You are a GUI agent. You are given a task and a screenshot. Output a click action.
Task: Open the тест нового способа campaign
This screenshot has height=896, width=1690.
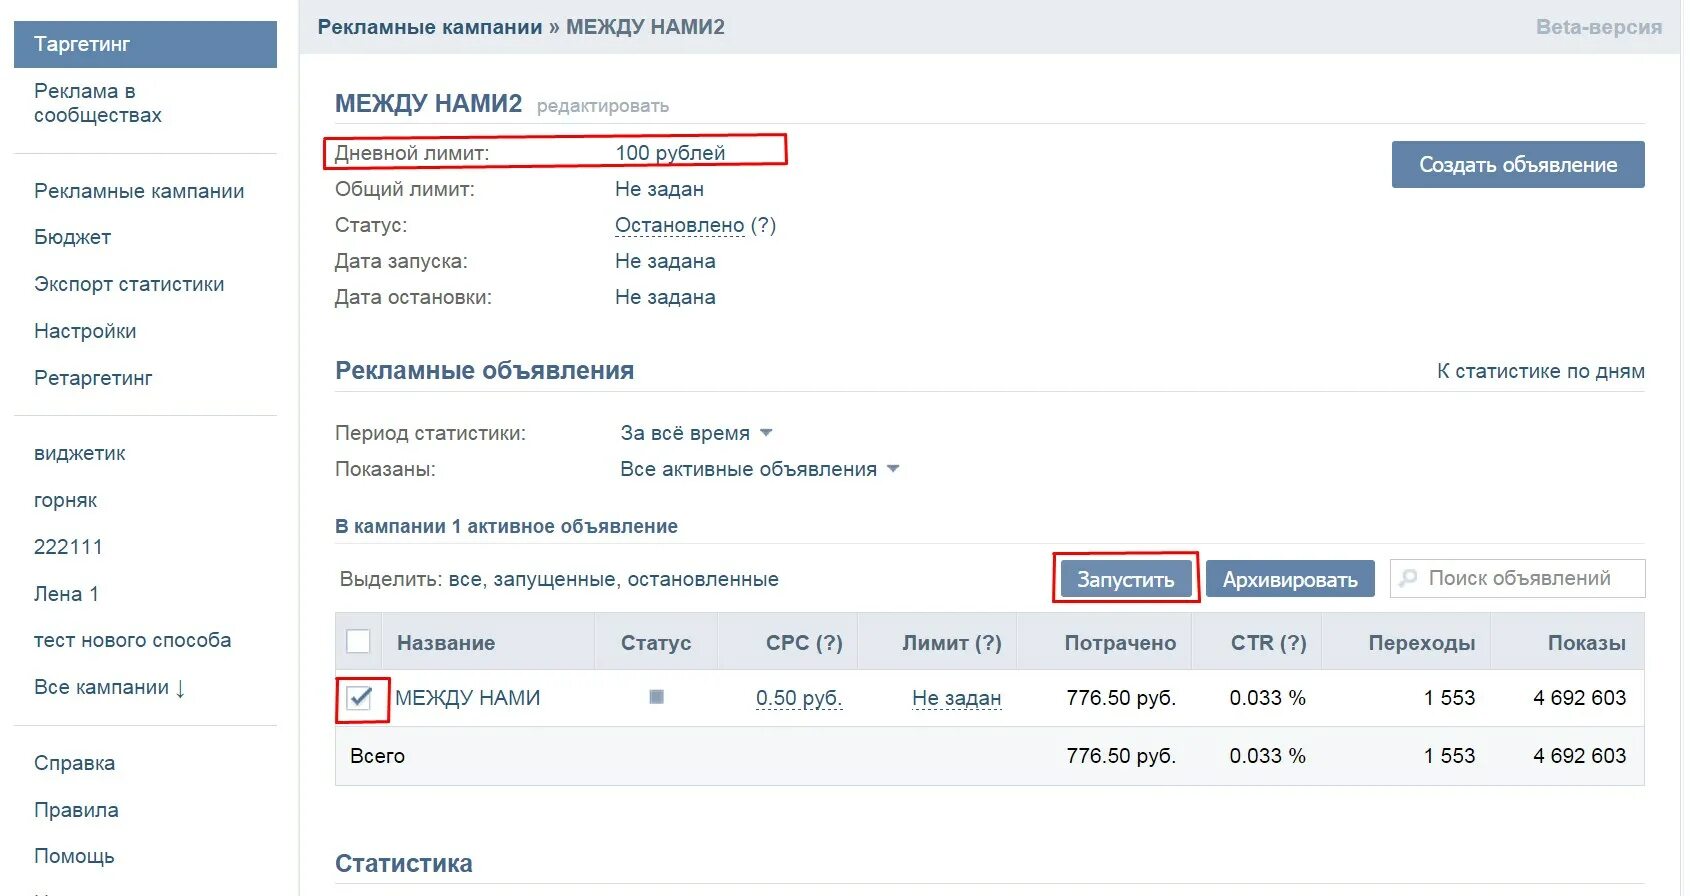[133, 640]
